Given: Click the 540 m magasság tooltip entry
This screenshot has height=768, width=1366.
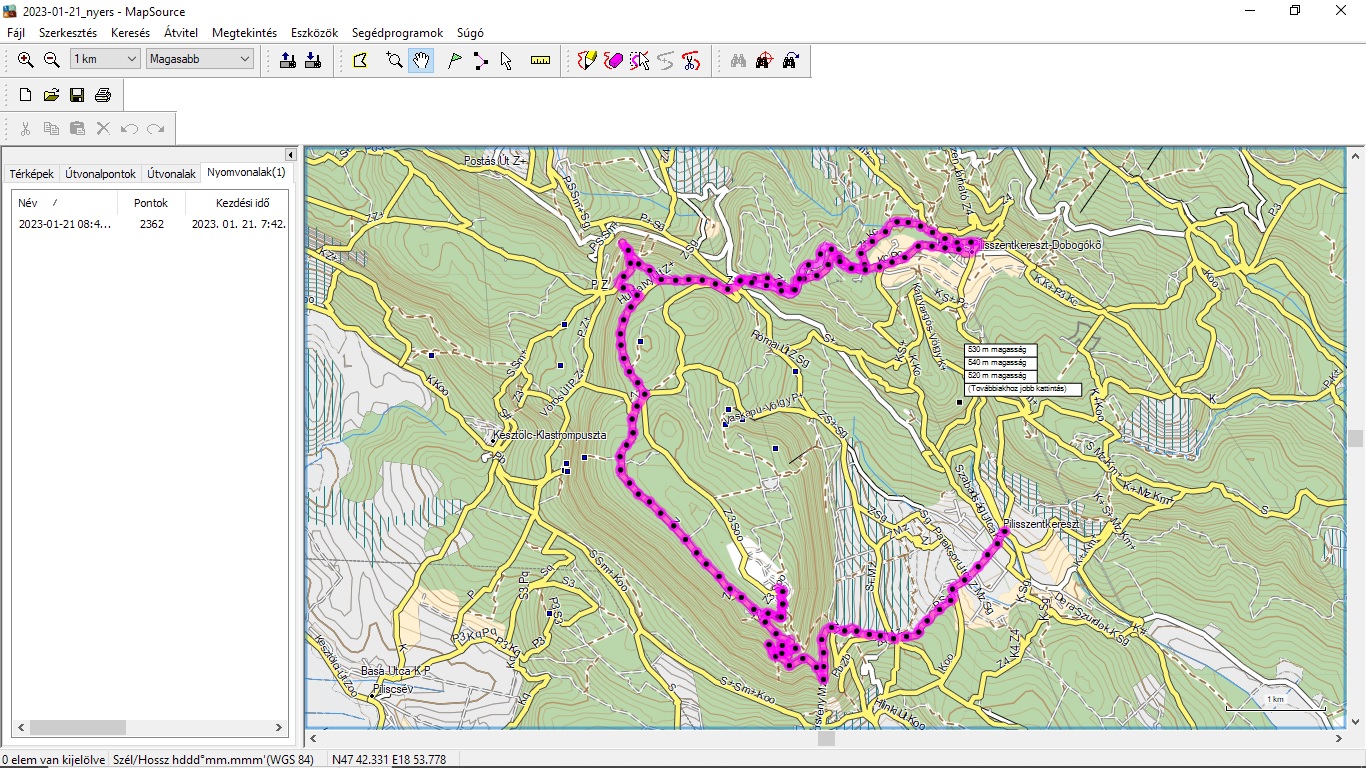Looking at the screenshot, I should coord(1000,362).
